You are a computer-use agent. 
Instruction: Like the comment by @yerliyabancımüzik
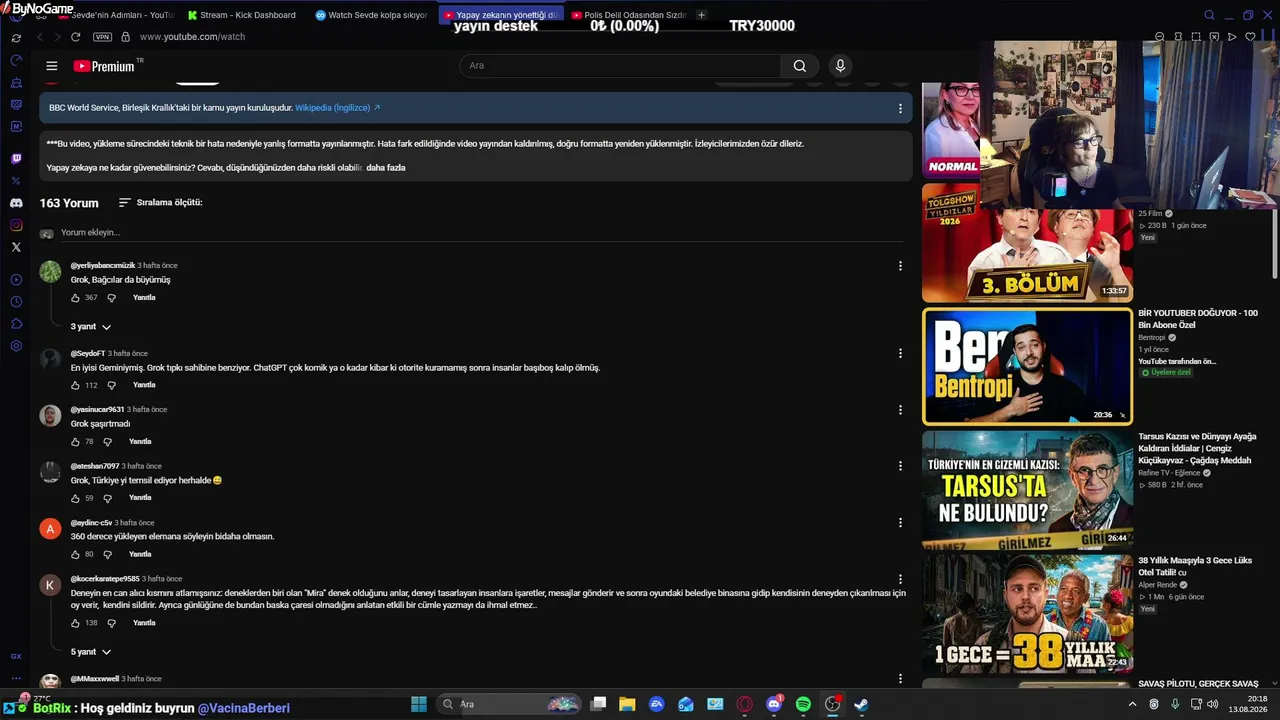point(75,298)
